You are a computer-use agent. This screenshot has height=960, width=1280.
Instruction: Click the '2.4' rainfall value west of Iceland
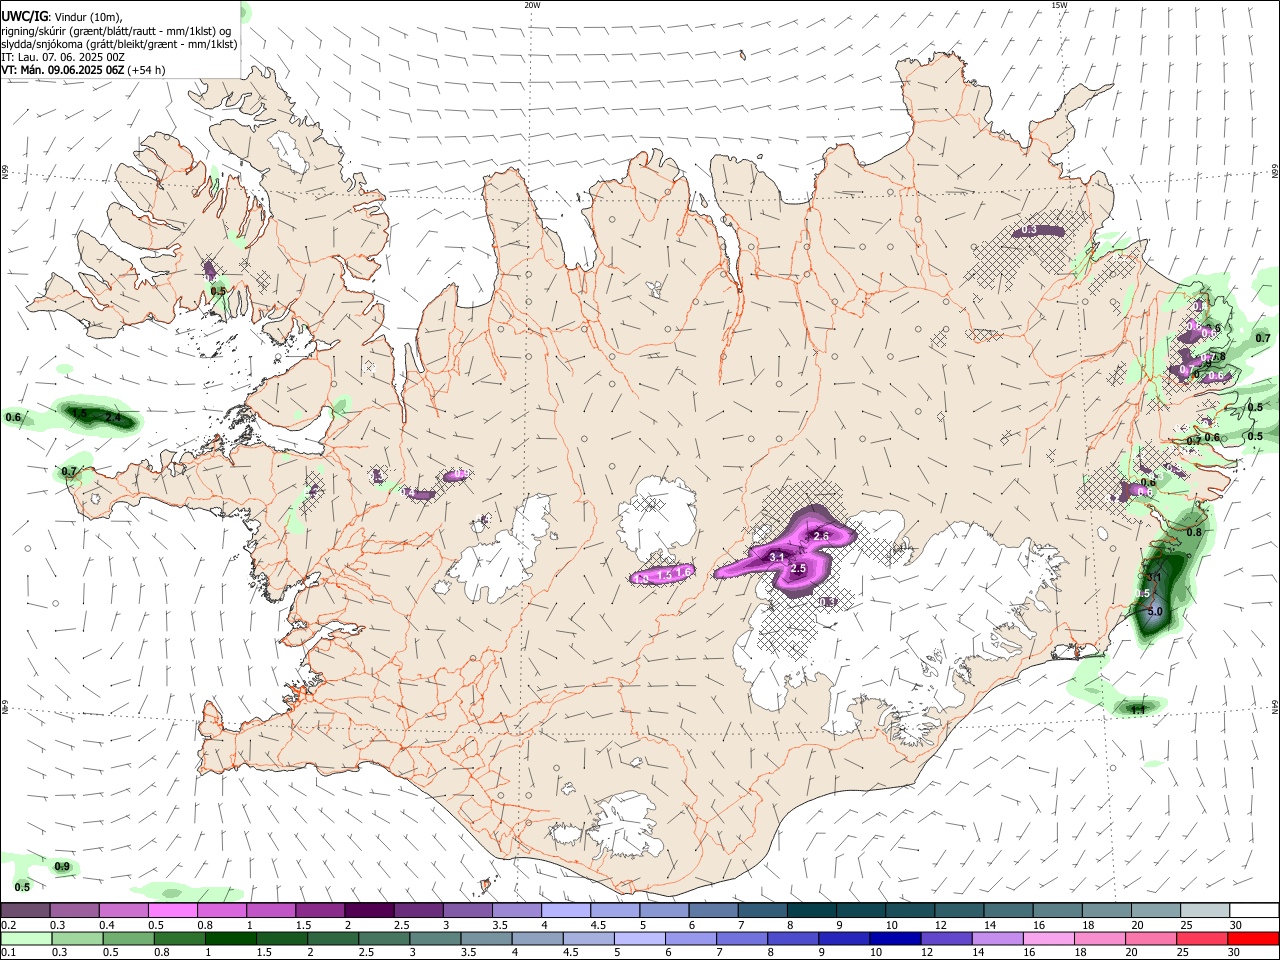(x=113, y=417)
